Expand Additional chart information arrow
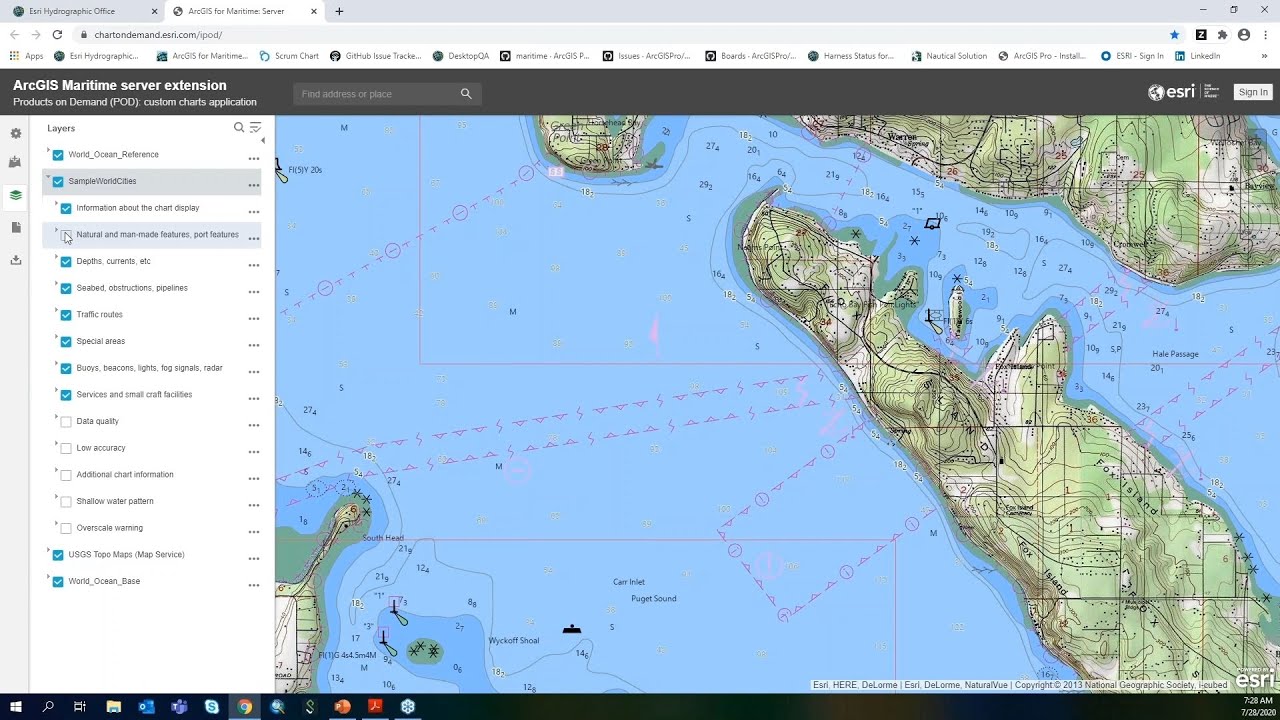This screenshot has width=1280, height=720. pyautogui.click(x=56, y=470)
